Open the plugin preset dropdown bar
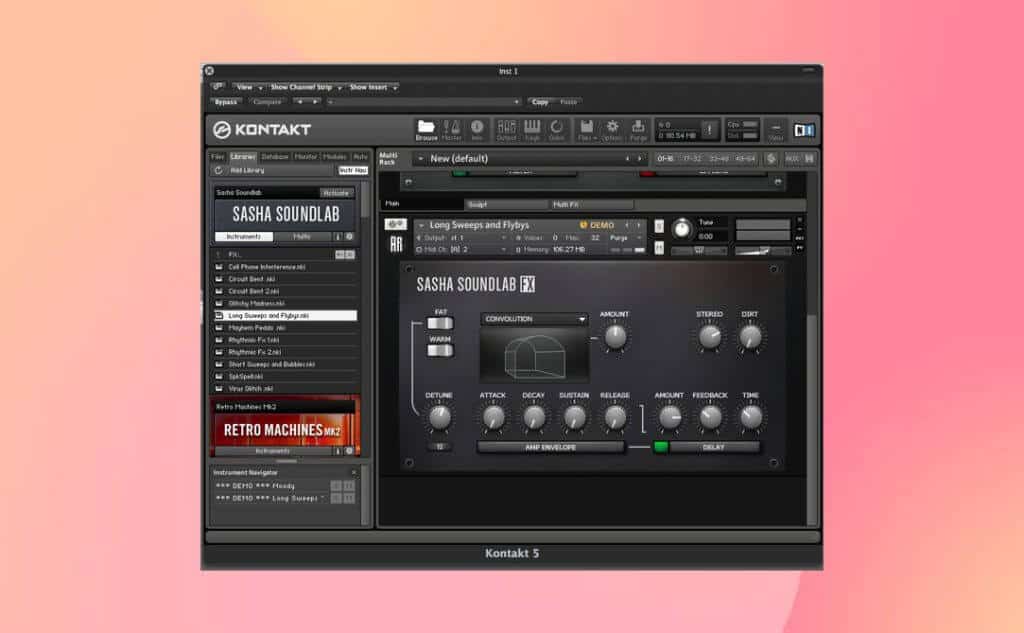 pos(423,102)
